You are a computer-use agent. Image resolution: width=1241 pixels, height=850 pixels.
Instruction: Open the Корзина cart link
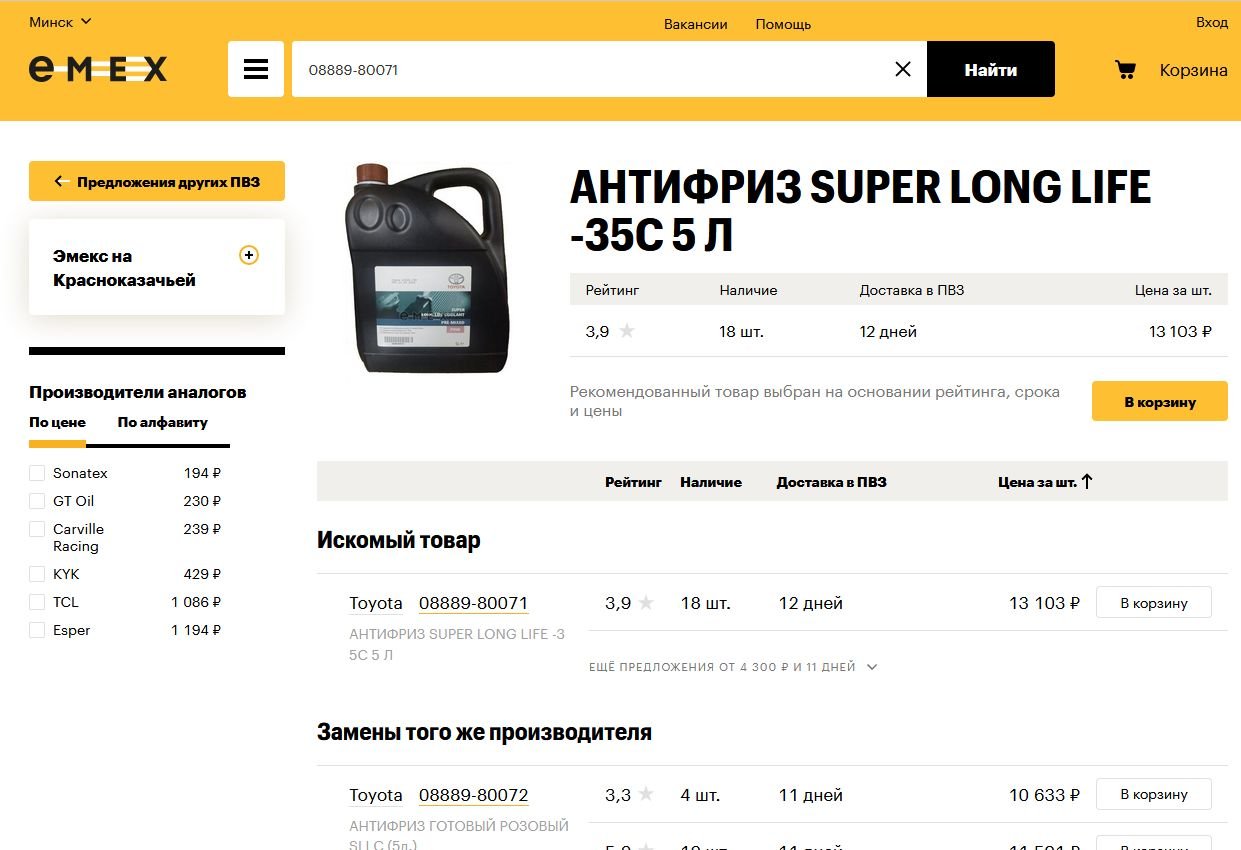coord(1193,70)
